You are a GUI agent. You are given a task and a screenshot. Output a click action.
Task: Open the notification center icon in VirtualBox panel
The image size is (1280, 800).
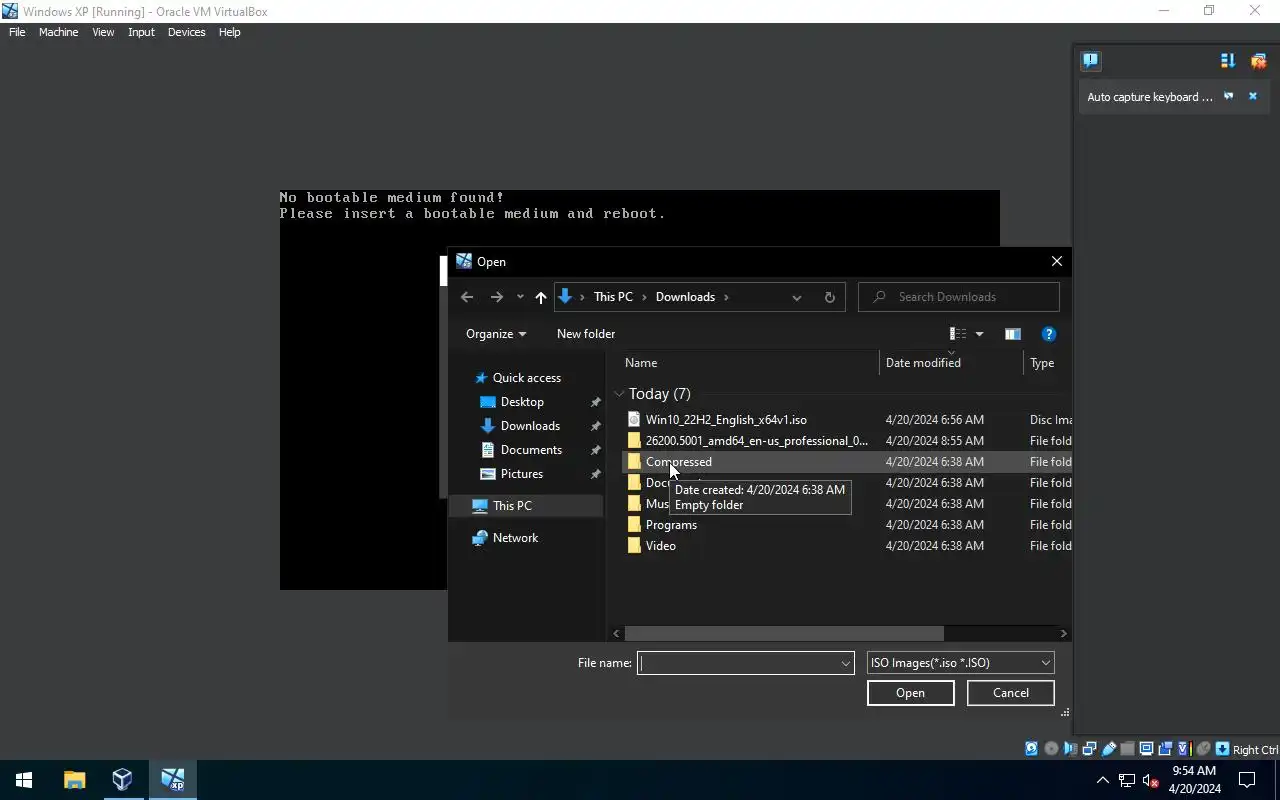point(1090,60)
